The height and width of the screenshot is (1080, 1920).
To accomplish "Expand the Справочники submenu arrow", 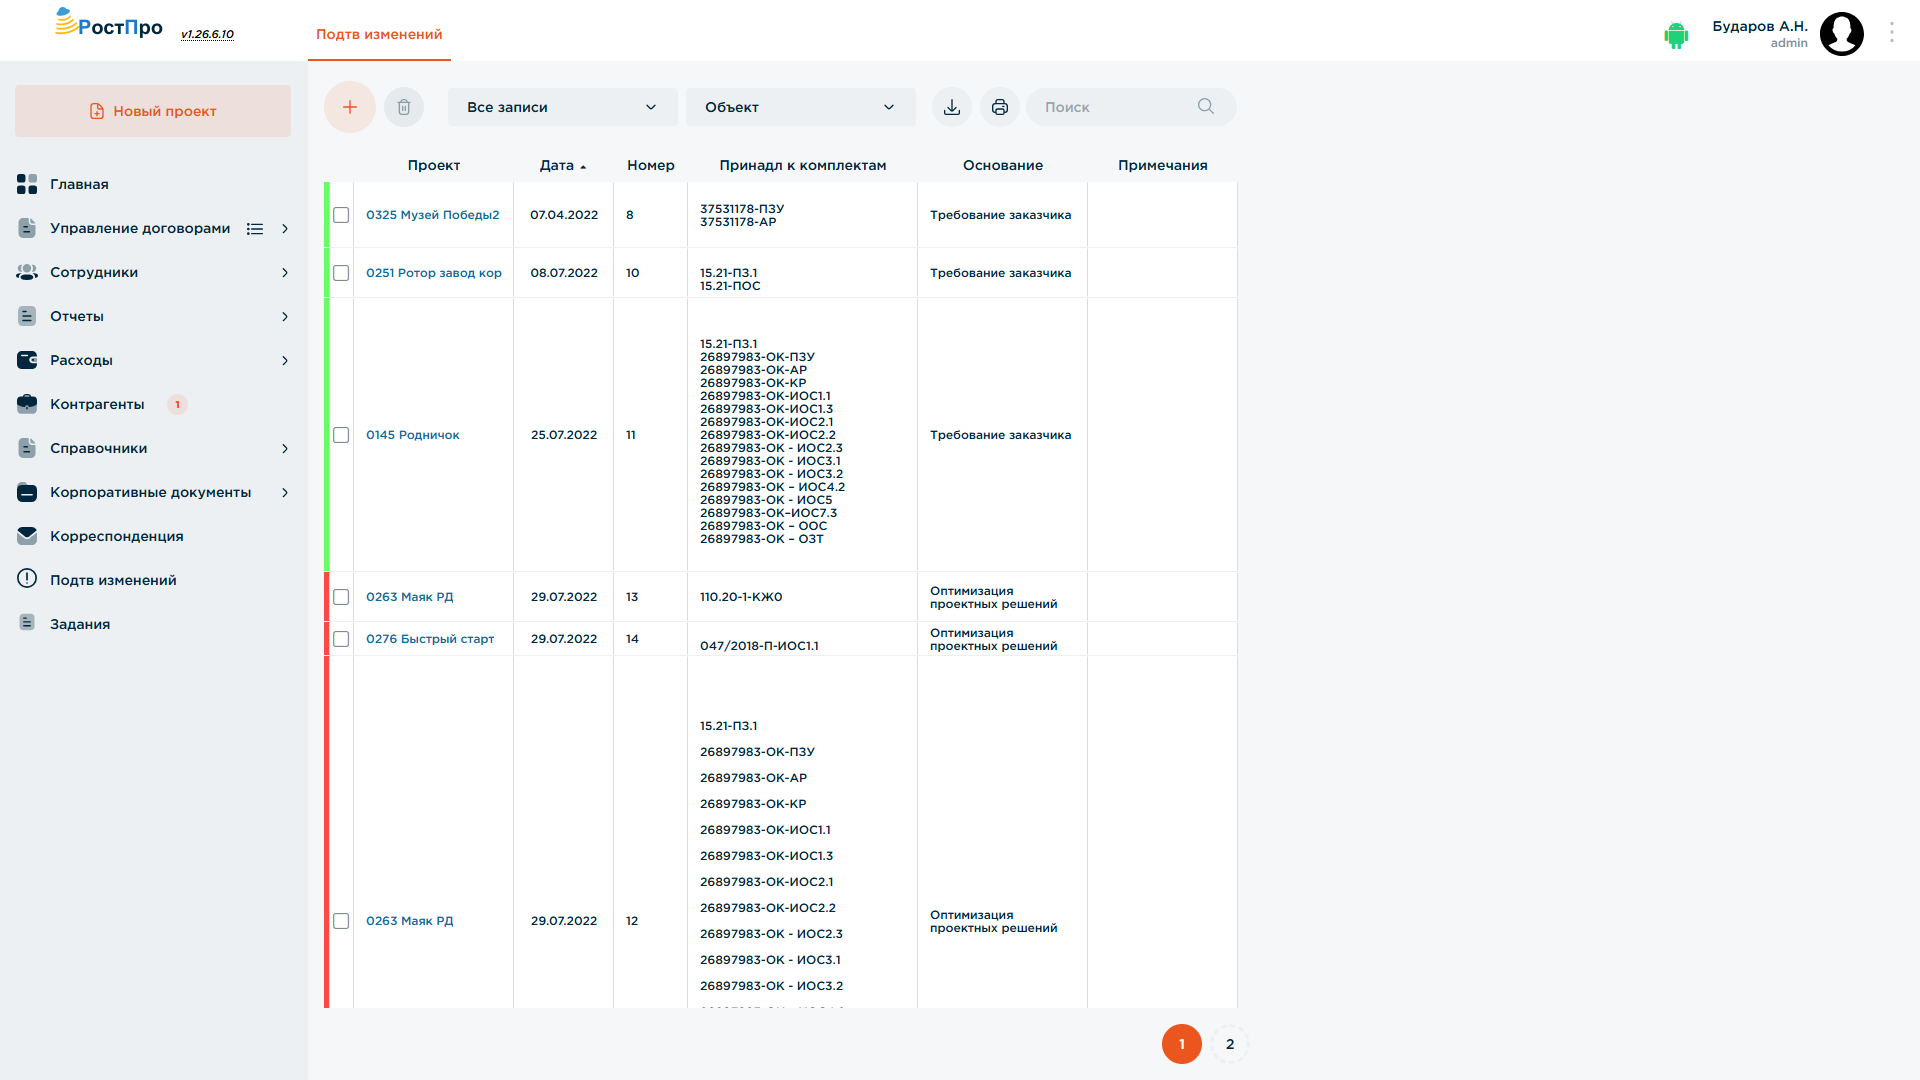I will coord(285,449).
